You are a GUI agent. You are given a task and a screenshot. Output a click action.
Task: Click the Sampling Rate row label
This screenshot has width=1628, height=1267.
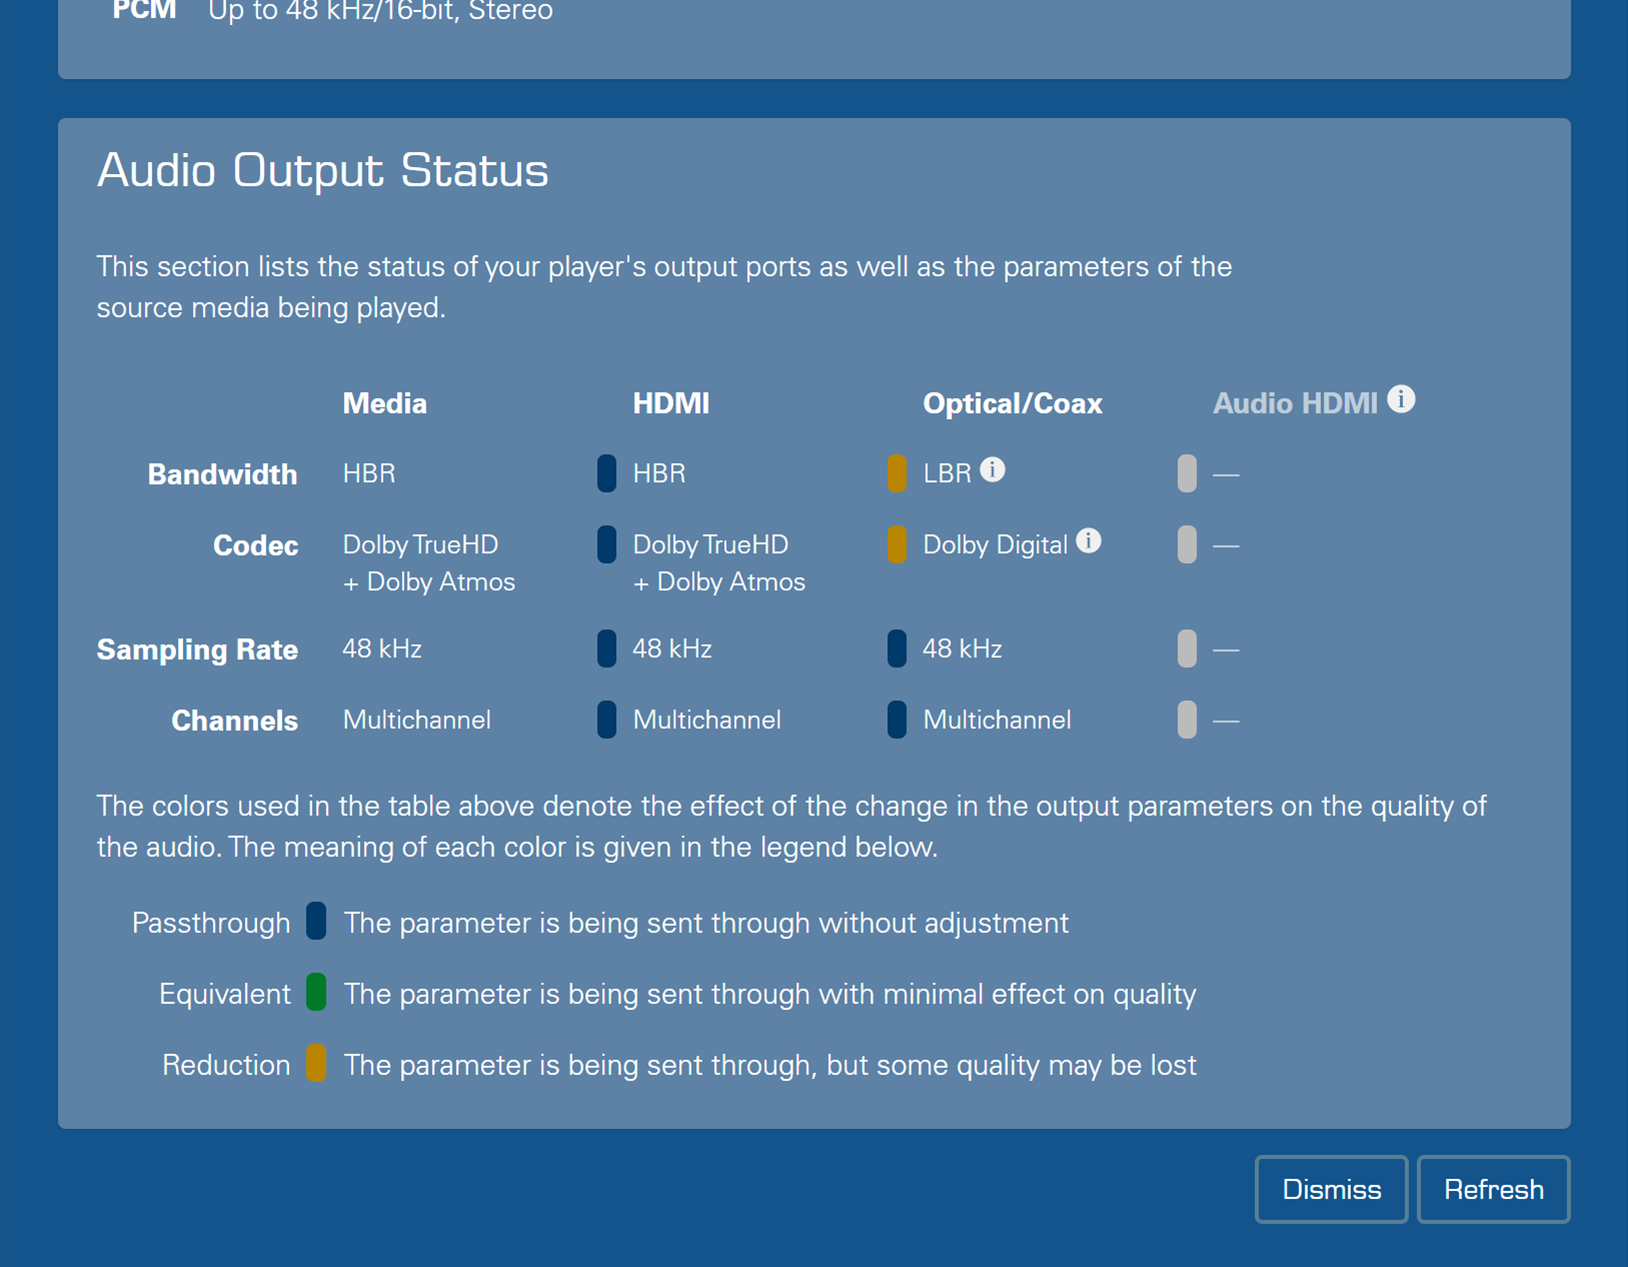(x=197, y=650)
